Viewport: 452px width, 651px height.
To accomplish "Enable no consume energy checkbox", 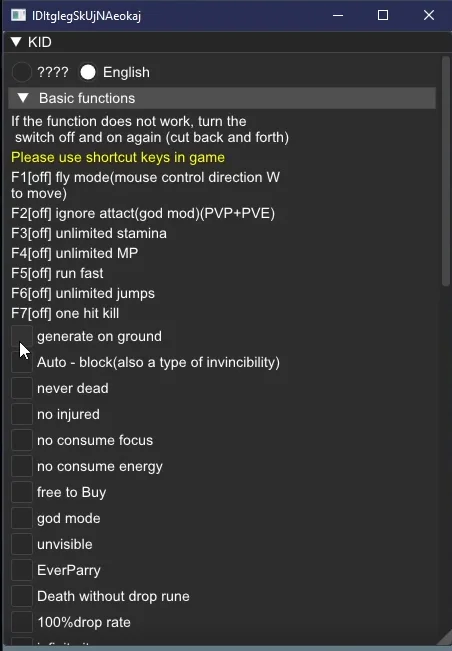I will click(x=22, y=466).
